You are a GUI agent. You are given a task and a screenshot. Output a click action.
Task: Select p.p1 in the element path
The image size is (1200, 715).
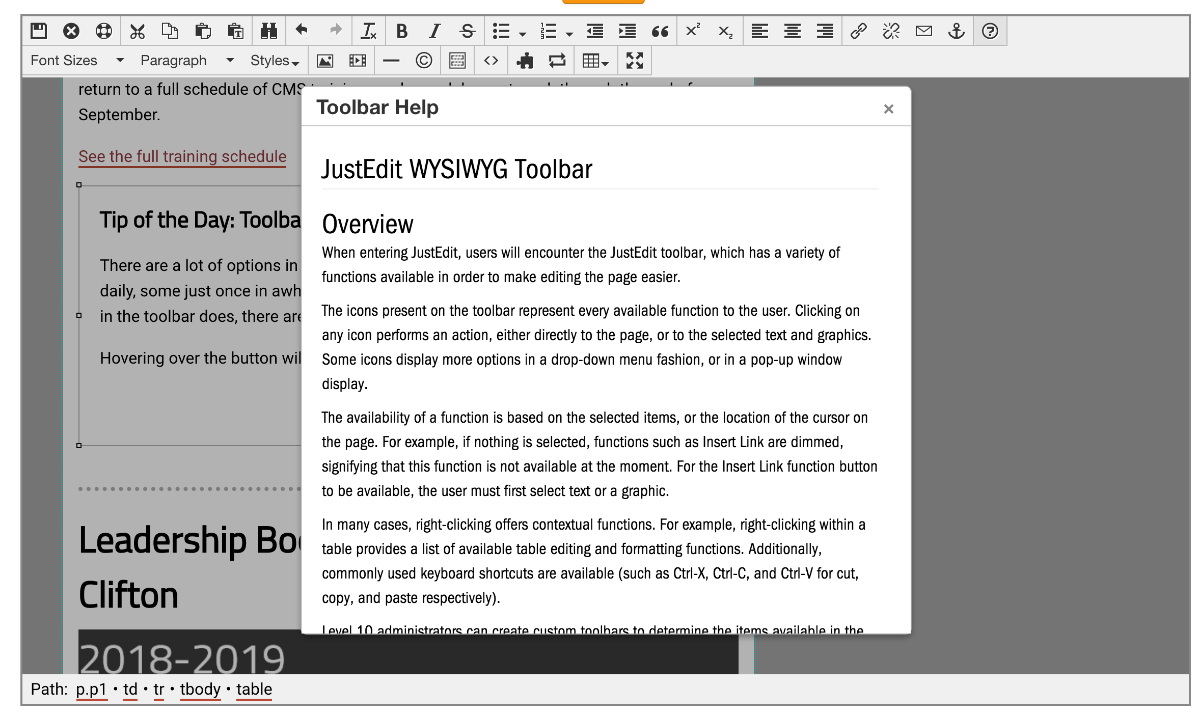[93, 689]
